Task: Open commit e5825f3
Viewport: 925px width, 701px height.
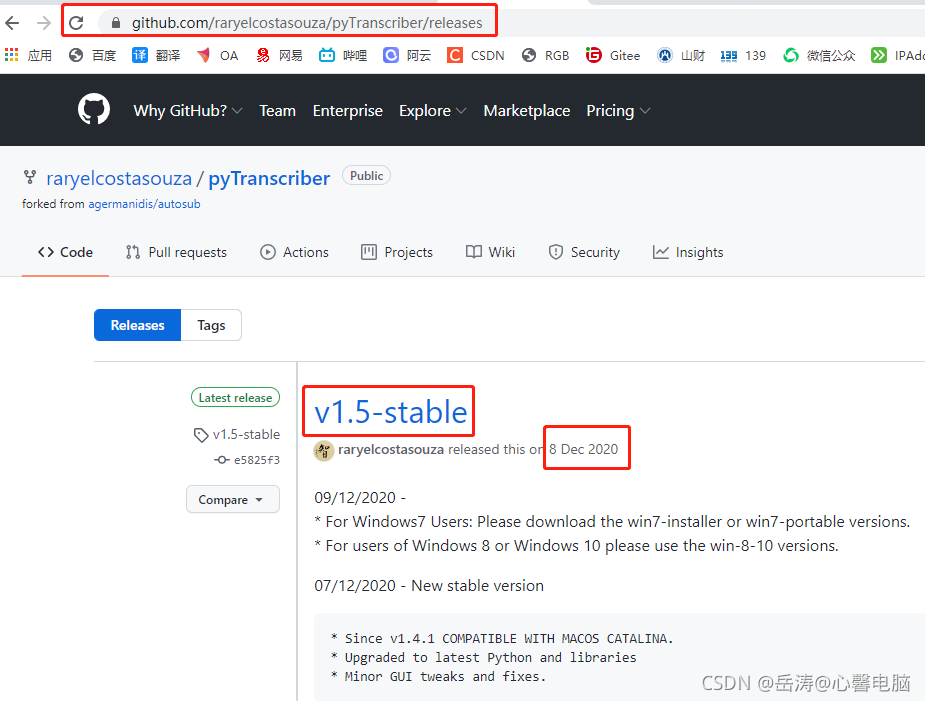Action: 247,460
